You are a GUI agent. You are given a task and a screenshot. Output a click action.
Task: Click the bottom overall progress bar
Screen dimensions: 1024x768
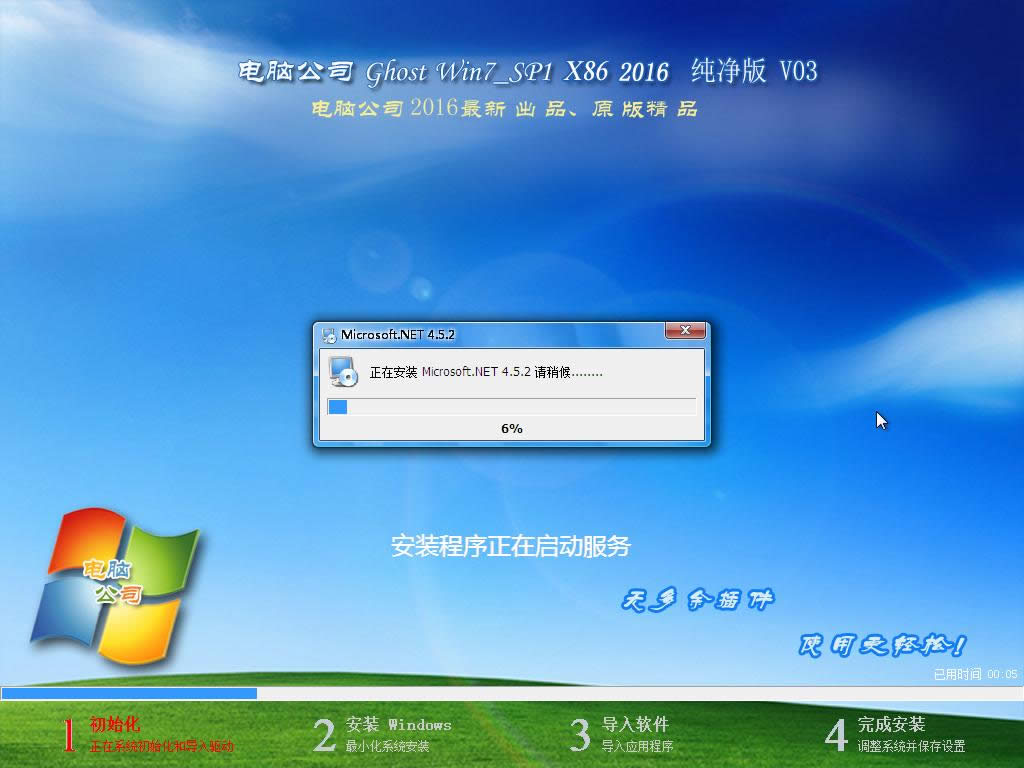coord(512,692)
